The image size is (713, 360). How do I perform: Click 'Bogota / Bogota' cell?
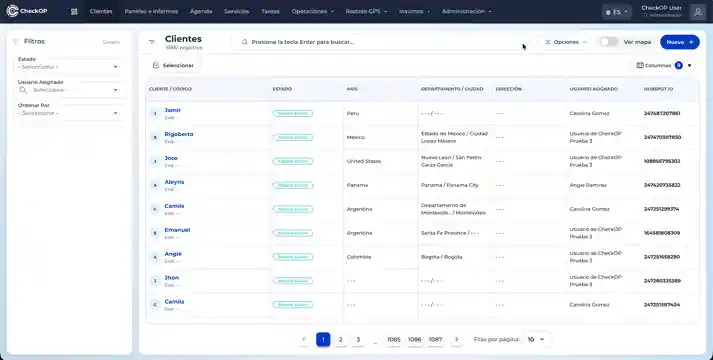coord(442,257)
